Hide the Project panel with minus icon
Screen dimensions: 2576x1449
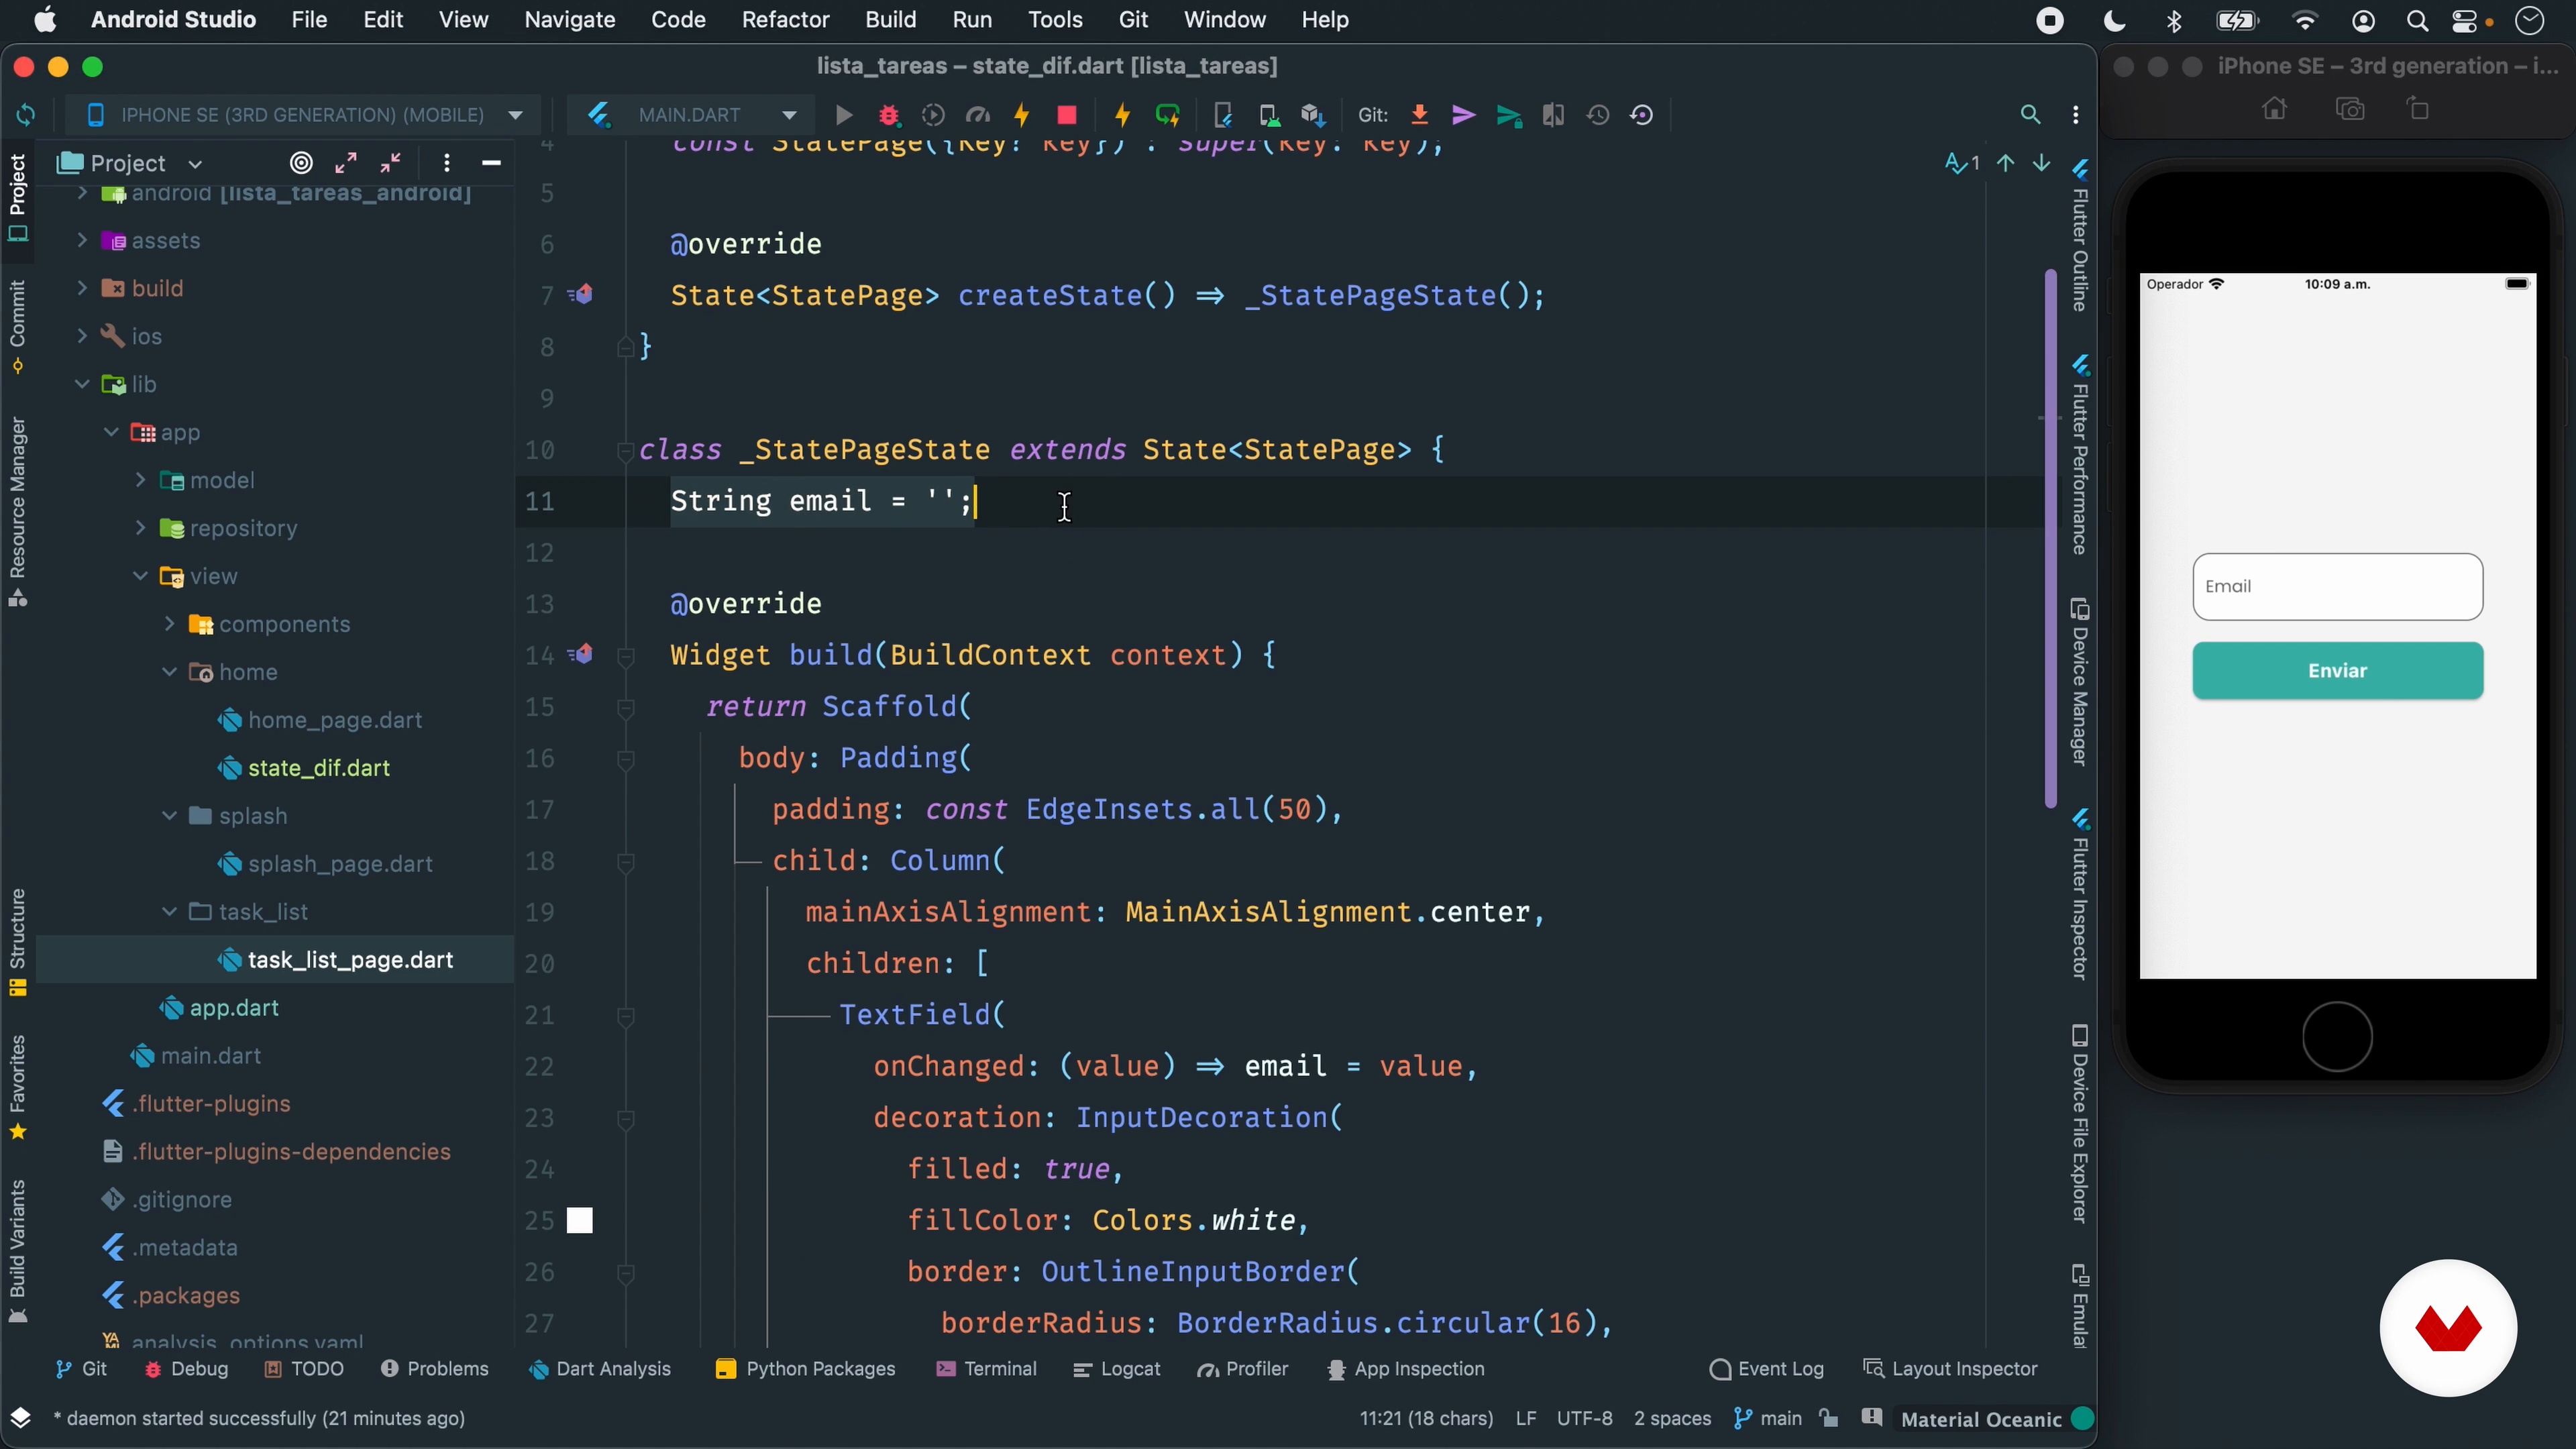click(x=491, y=162)
